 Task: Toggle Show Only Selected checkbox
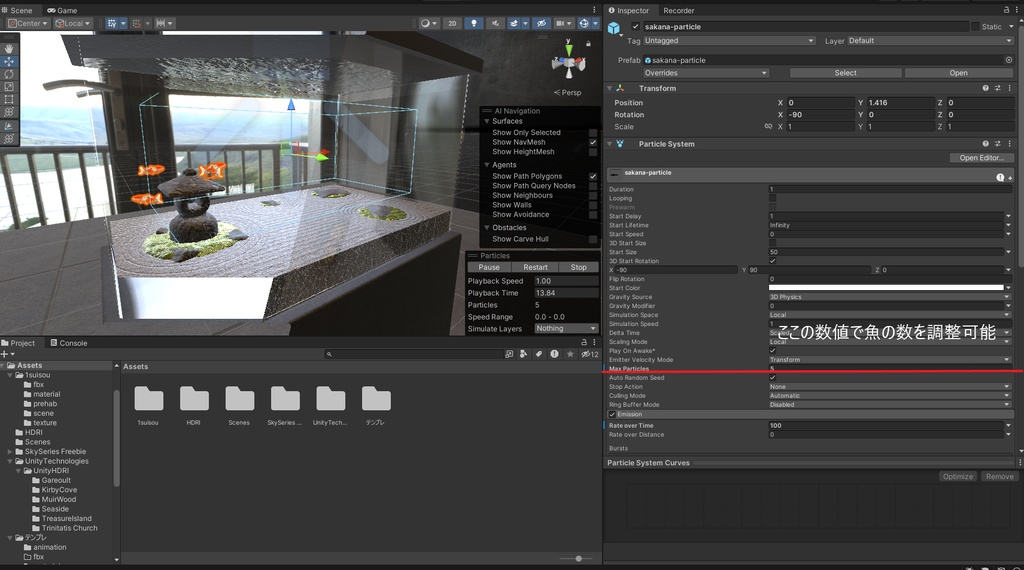(x=593, y=133)
